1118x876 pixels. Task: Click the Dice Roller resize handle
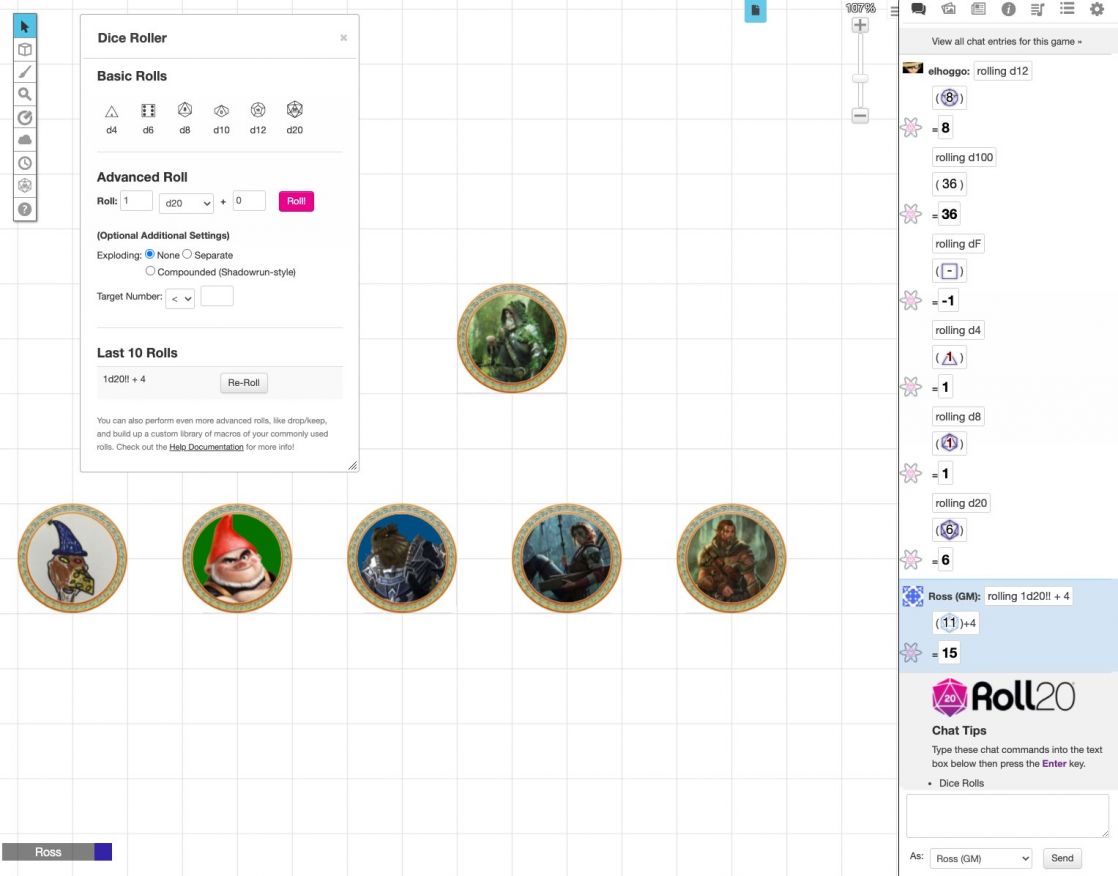click(352, 465)
